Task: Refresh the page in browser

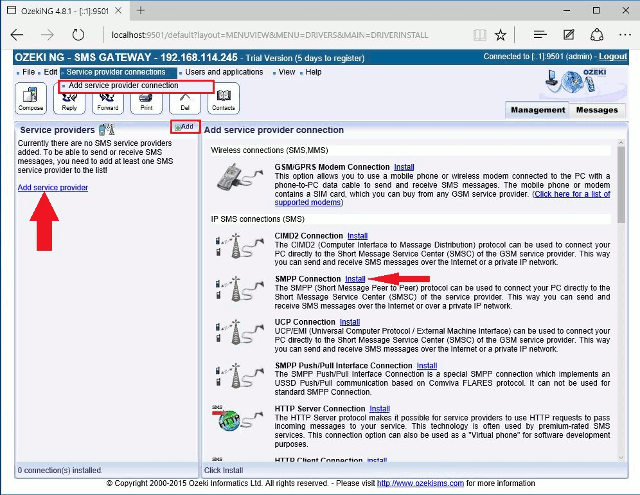Action: [78, 35]
